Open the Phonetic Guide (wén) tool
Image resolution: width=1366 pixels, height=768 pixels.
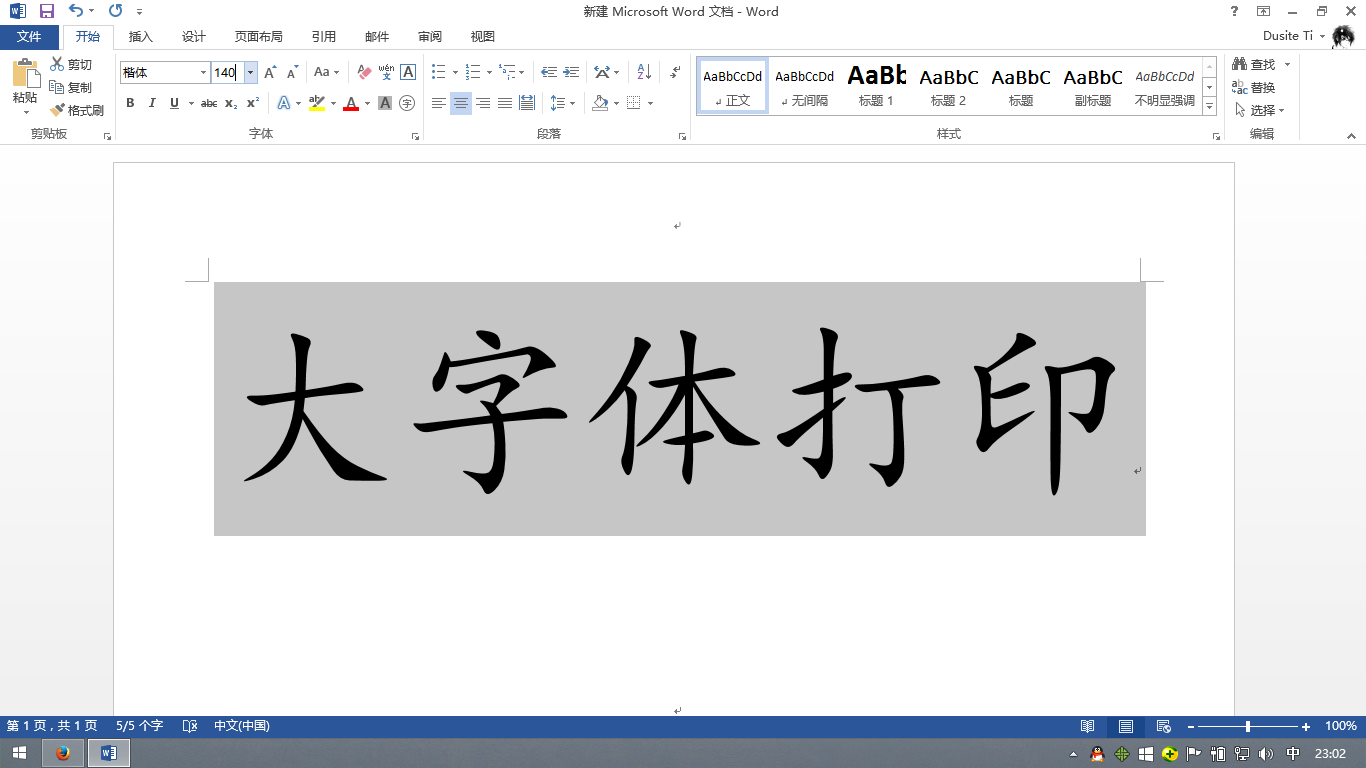click(x=386, y=72)
